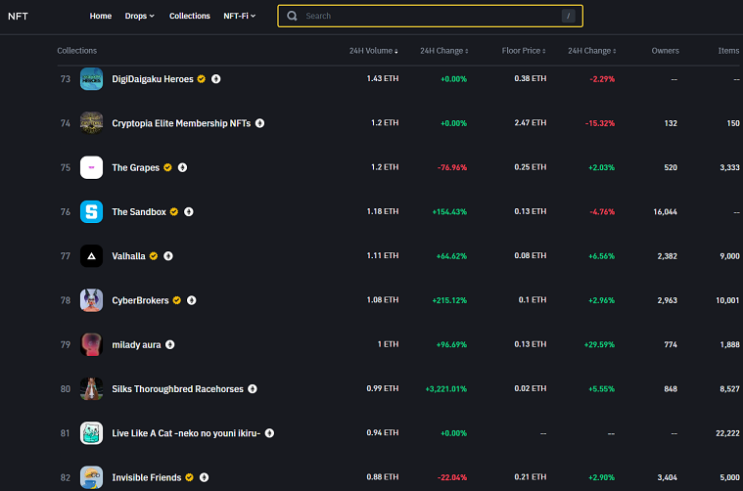Open Invisible Friends collection link
The width and height of the screenshot is (743, 491).
pos(146,478)
